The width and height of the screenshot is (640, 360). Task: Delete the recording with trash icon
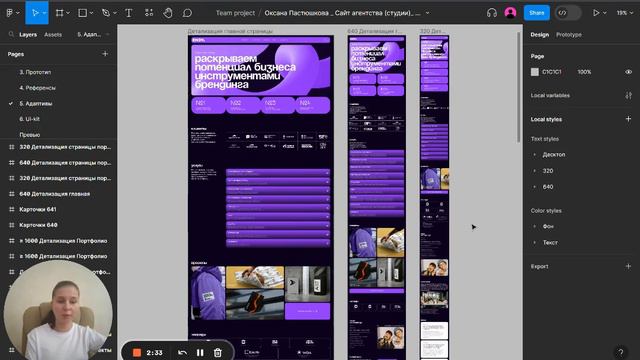tap(218, 353)
